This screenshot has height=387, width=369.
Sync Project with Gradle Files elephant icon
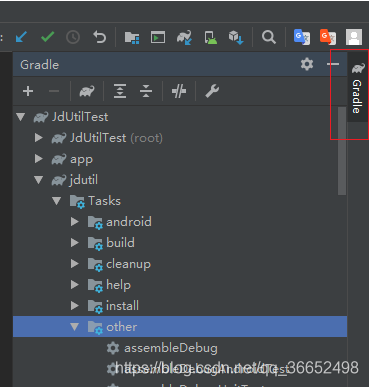point(184,37)
